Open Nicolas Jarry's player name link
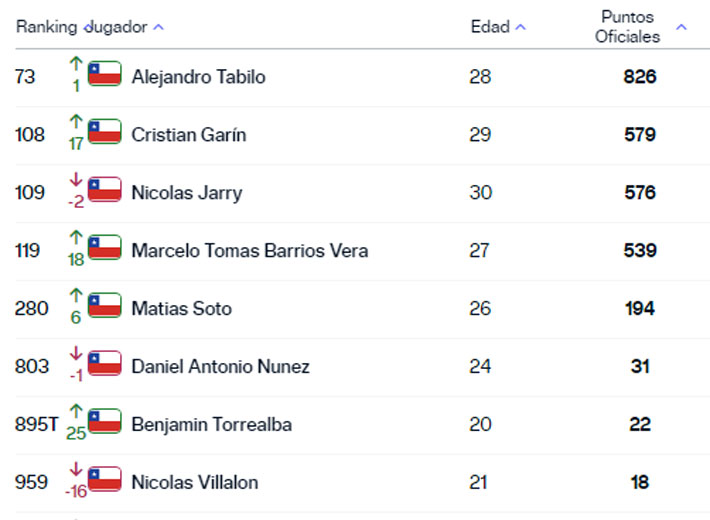The image size is (710, 520). (x=186, y=192)
